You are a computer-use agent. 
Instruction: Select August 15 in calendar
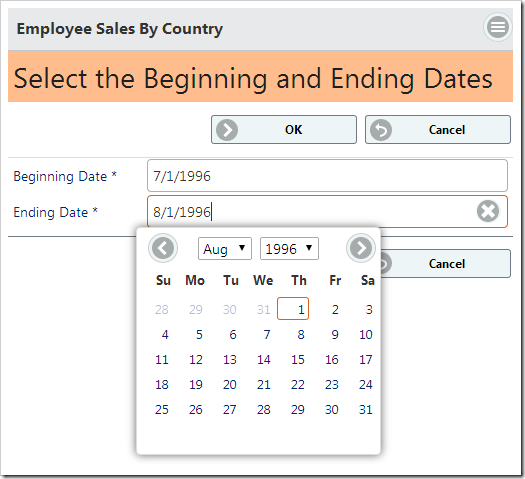point(298,360)
